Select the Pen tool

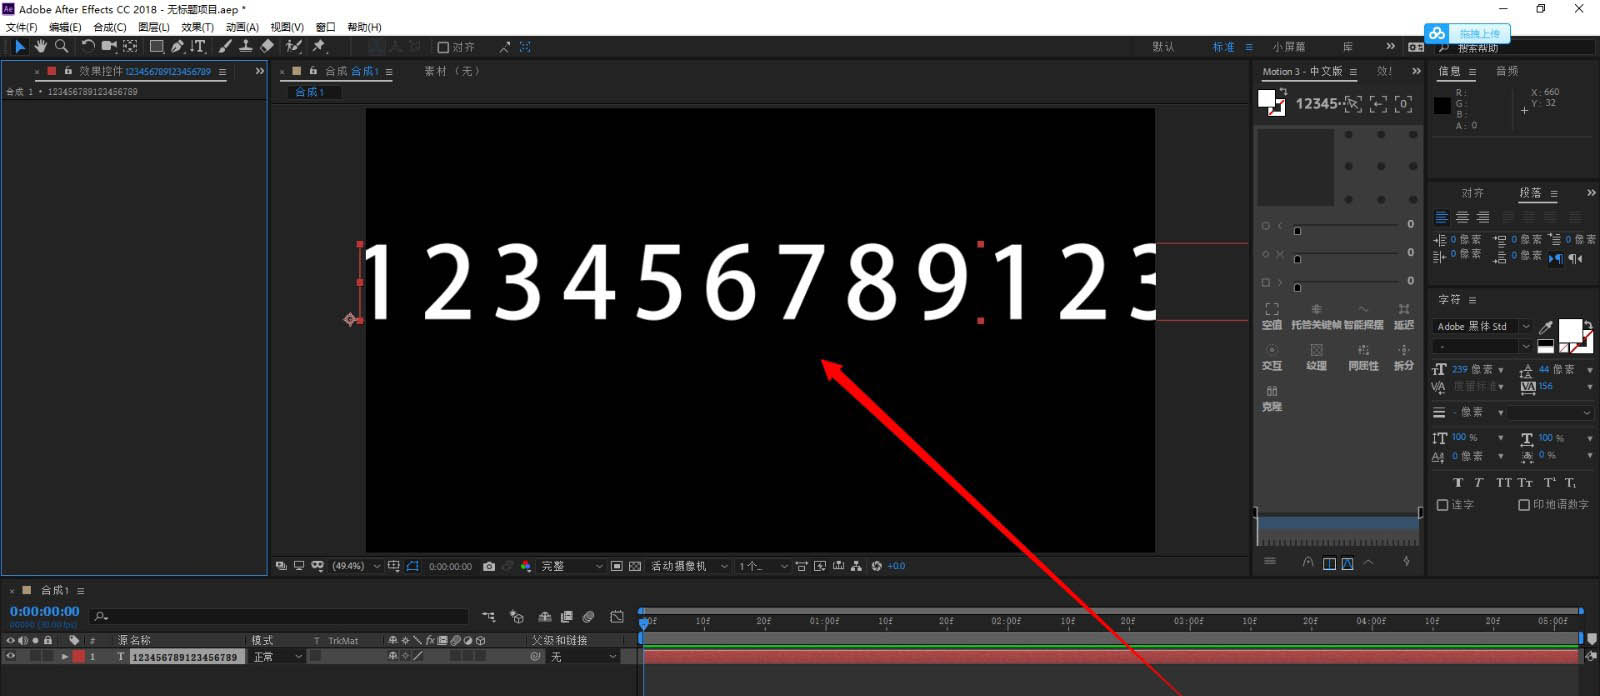click(177, 46)
